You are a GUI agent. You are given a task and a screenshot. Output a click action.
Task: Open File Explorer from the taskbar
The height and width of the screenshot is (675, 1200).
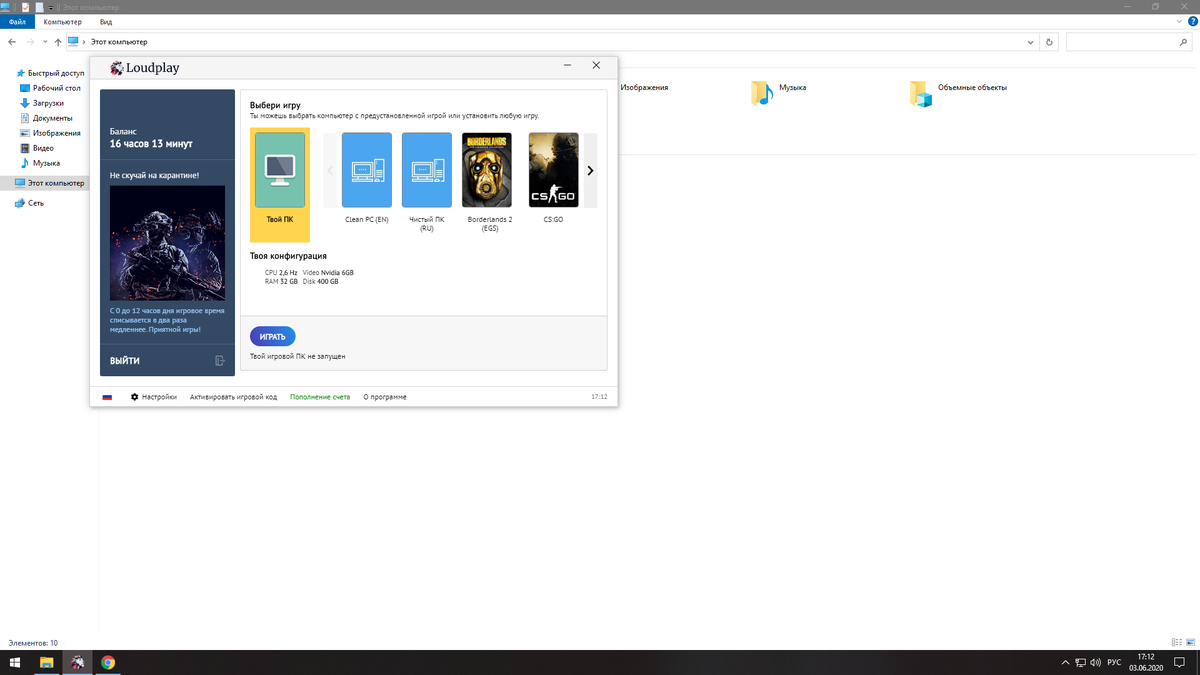tap(46, 662)
